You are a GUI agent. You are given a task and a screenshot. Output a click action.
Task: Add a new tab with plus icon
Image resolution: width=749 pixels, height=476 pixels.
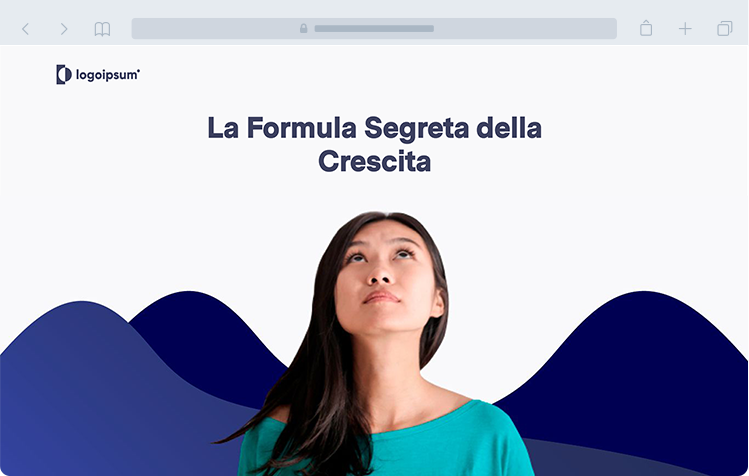point(685,29)
